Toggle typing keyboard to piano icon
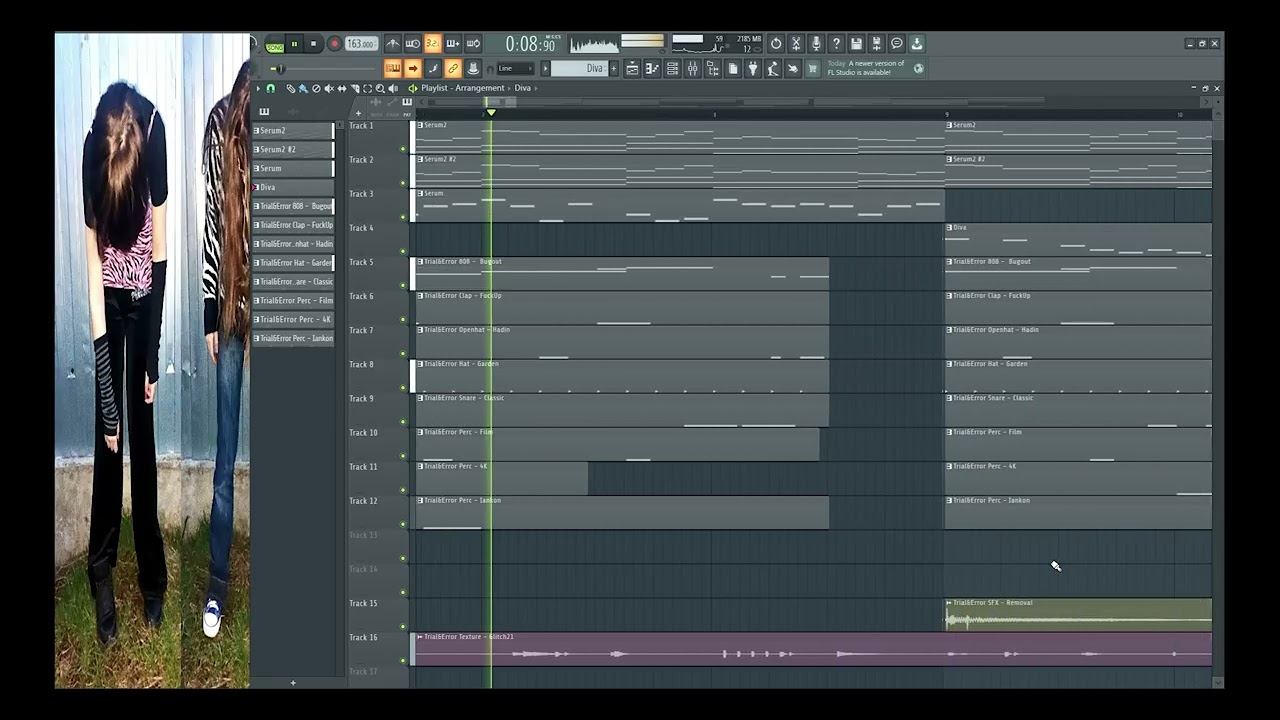 (x=392, y=69)
